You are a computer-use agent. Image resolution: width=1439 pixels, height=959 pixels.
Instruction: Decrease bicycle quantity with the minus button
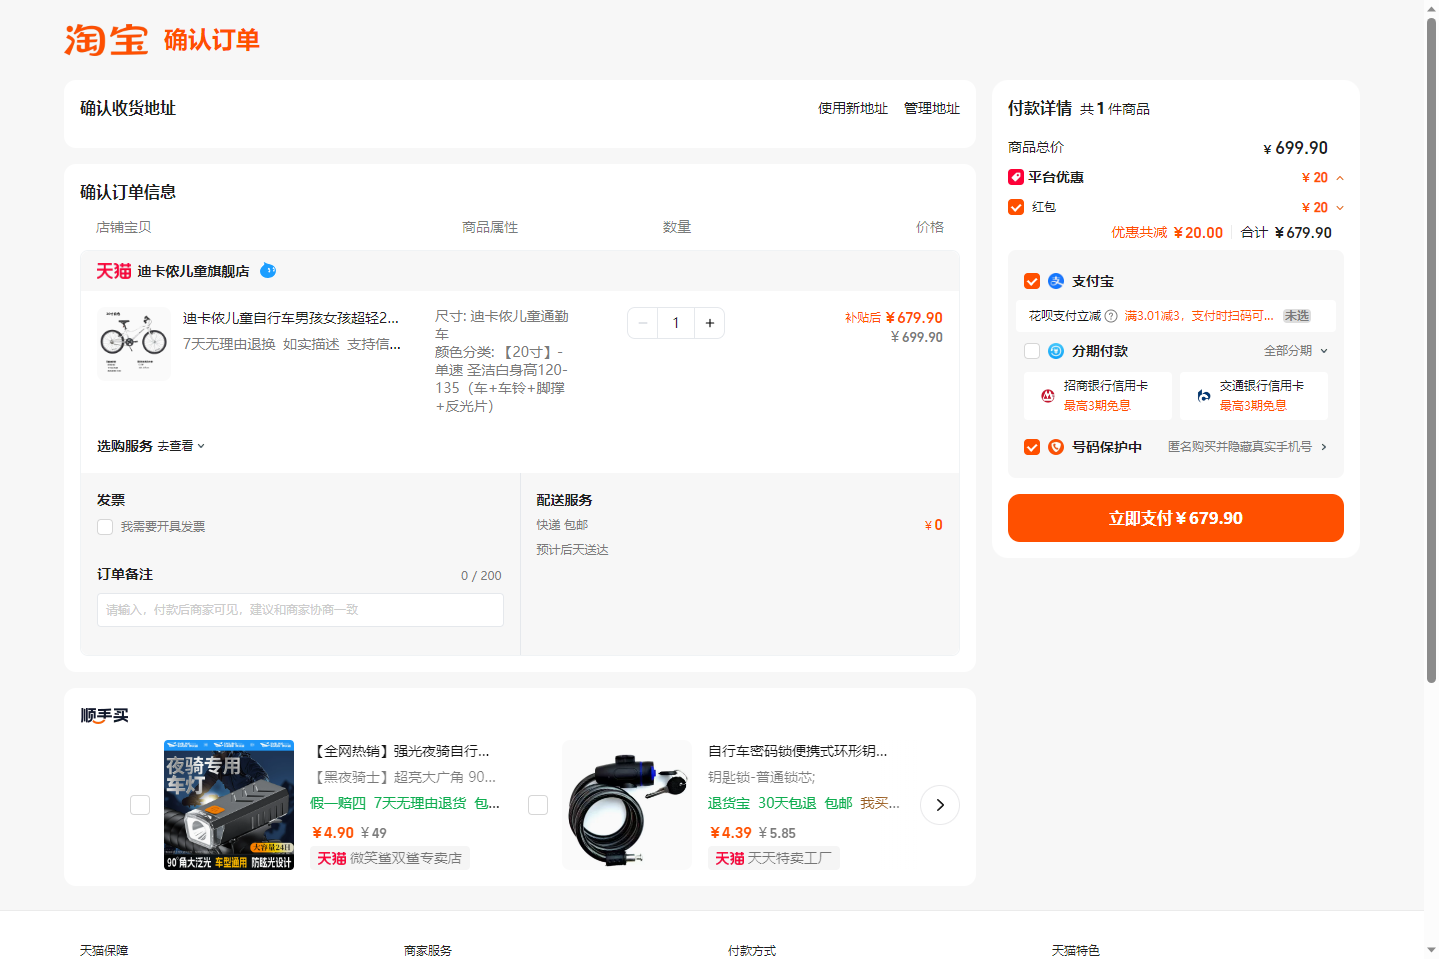tap(643, 323)
